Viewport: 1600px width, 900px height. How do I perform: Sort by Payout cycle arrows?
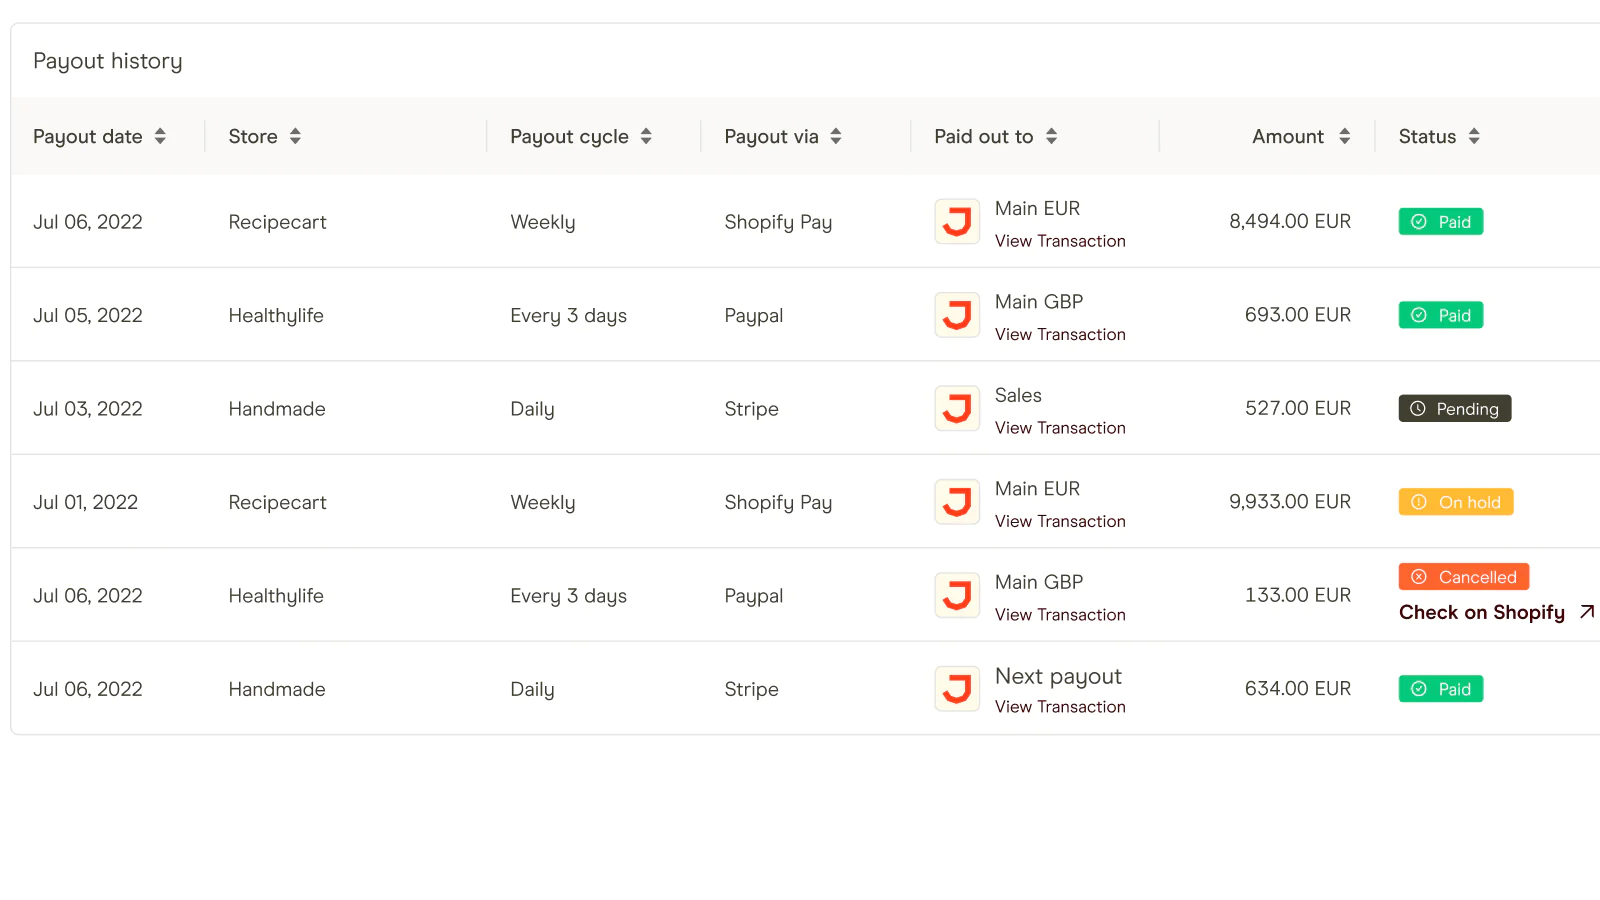tap(646, 137)
